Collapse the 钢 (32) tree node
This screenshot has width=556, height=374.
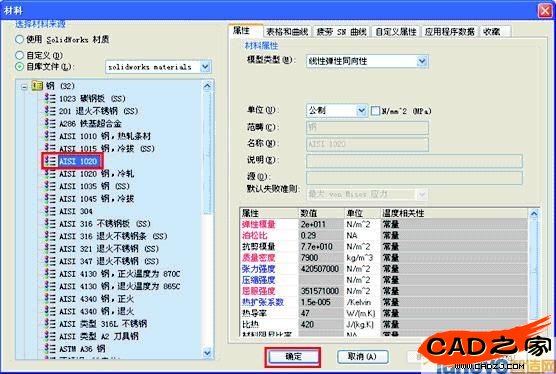click(x=24, y=86)
